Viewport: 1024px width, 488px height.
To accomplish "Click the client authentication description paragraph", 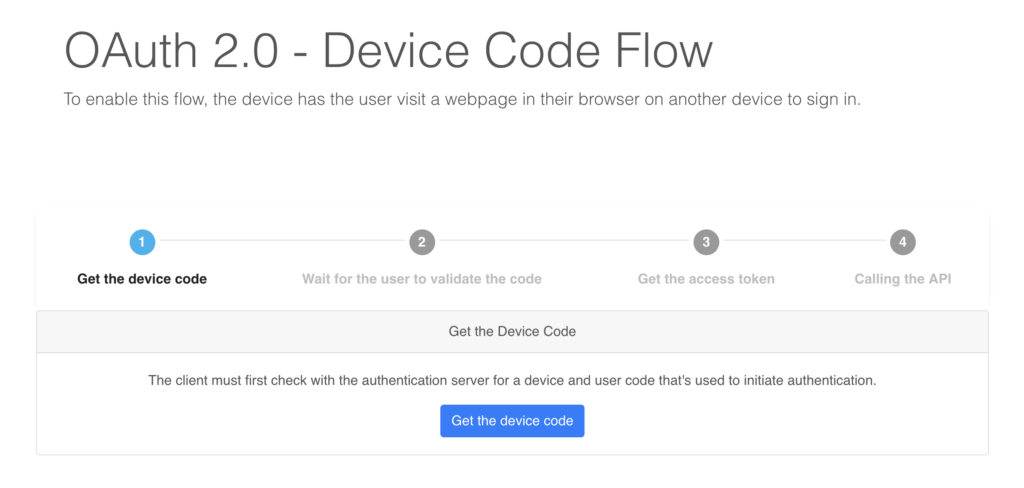I will point(512,380).
